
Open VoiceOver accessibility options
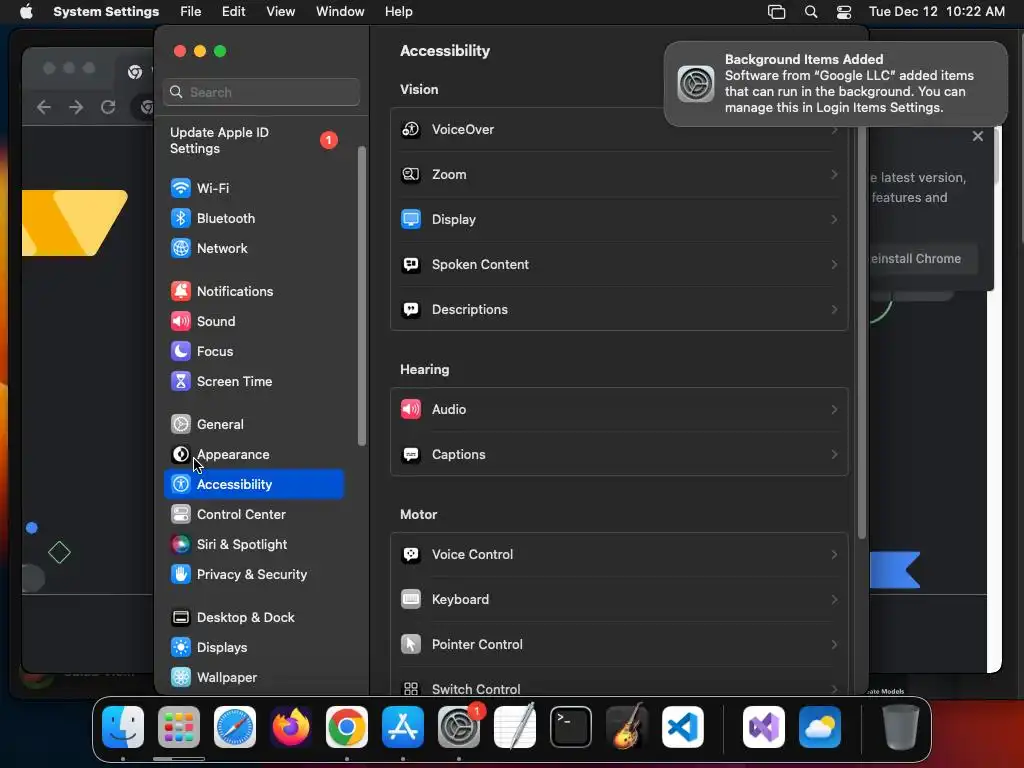[x=619, y=130]
